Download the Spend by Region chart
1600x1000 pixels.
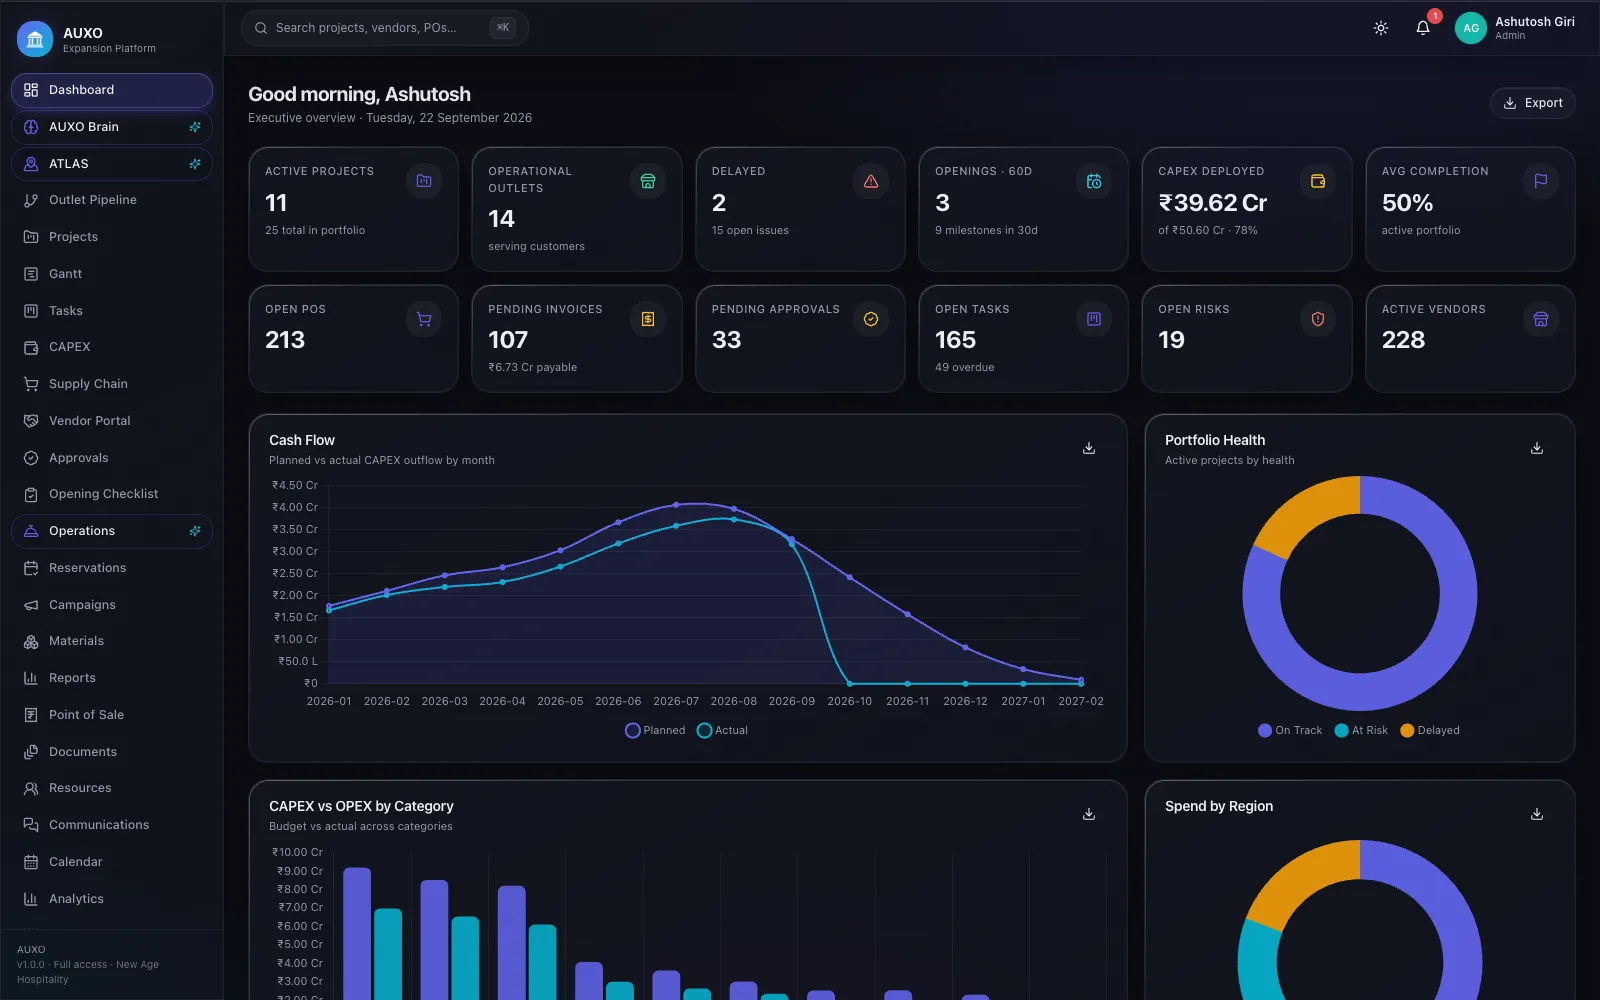(x=1537, y=814)
